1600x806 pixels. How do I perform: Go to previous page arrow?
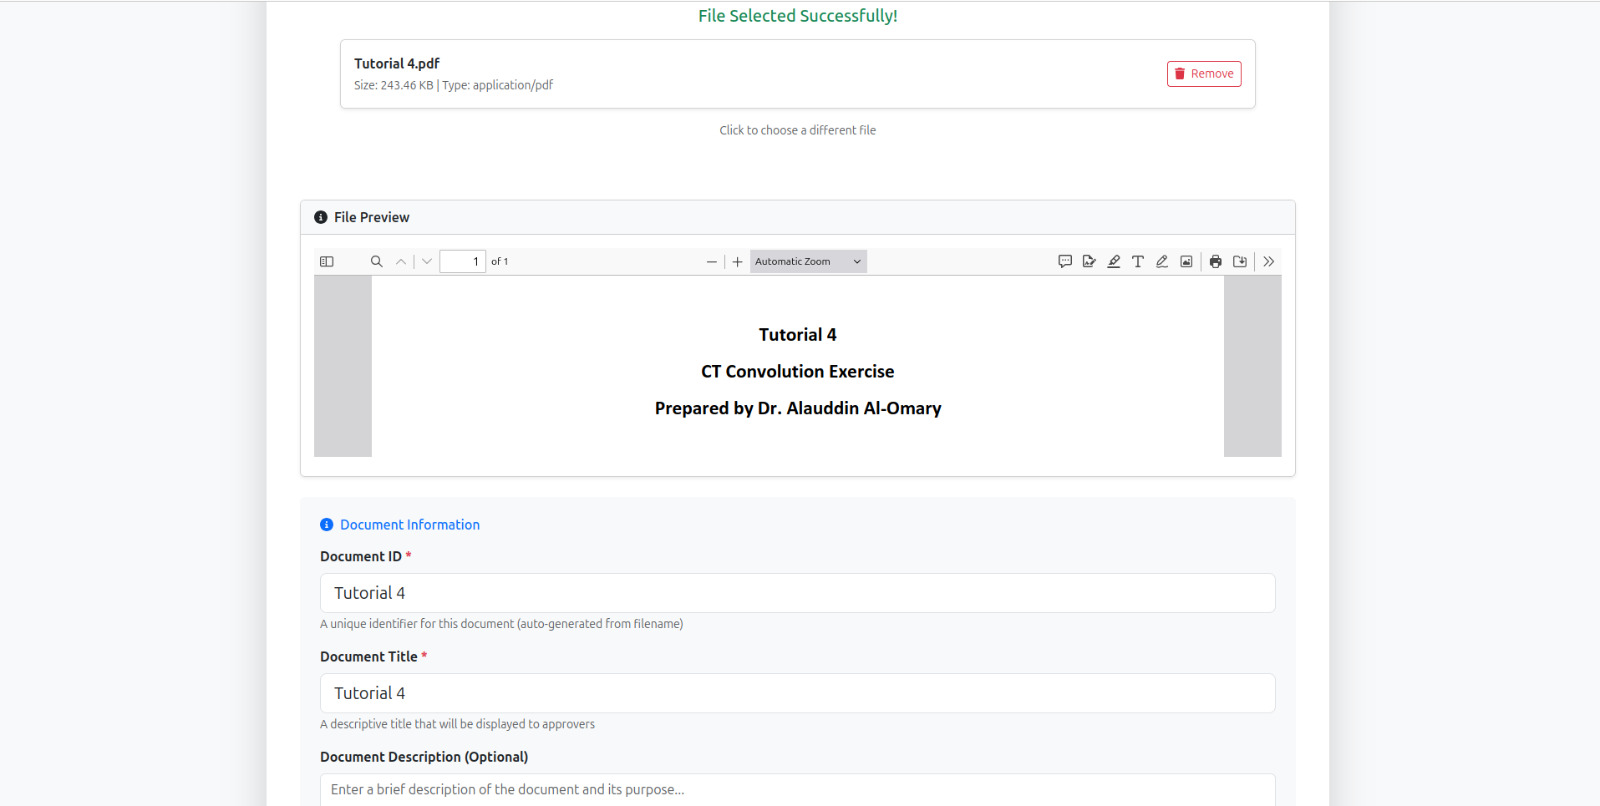[401, 262]
